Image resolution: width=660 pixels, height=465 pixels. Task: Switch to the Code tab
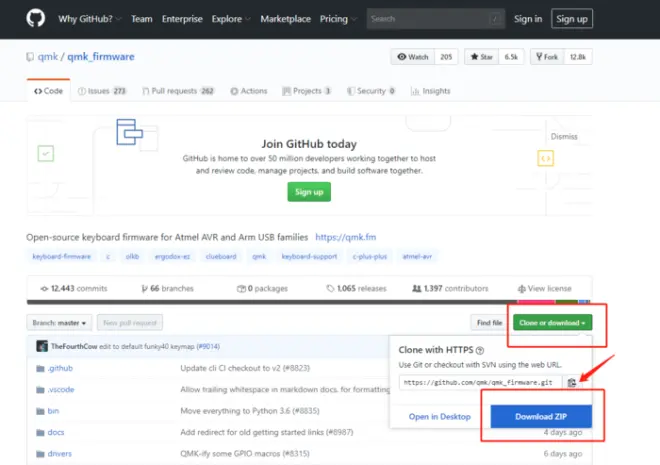(x=48, y=91)
